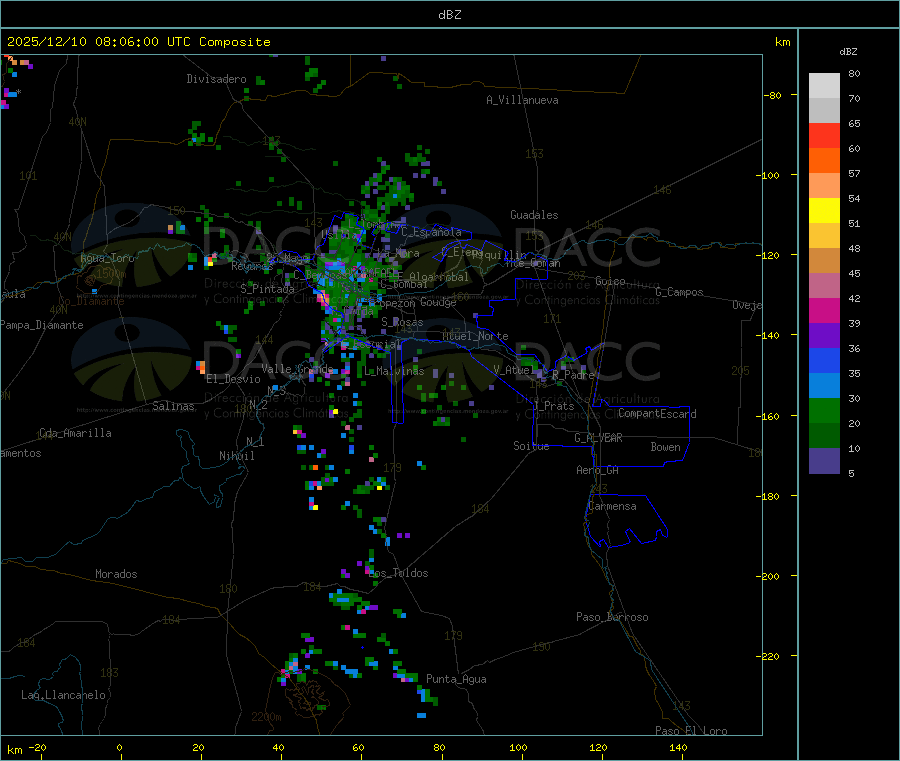Click the Valle_Grande label
900x761 pixels.
point(297,369)
